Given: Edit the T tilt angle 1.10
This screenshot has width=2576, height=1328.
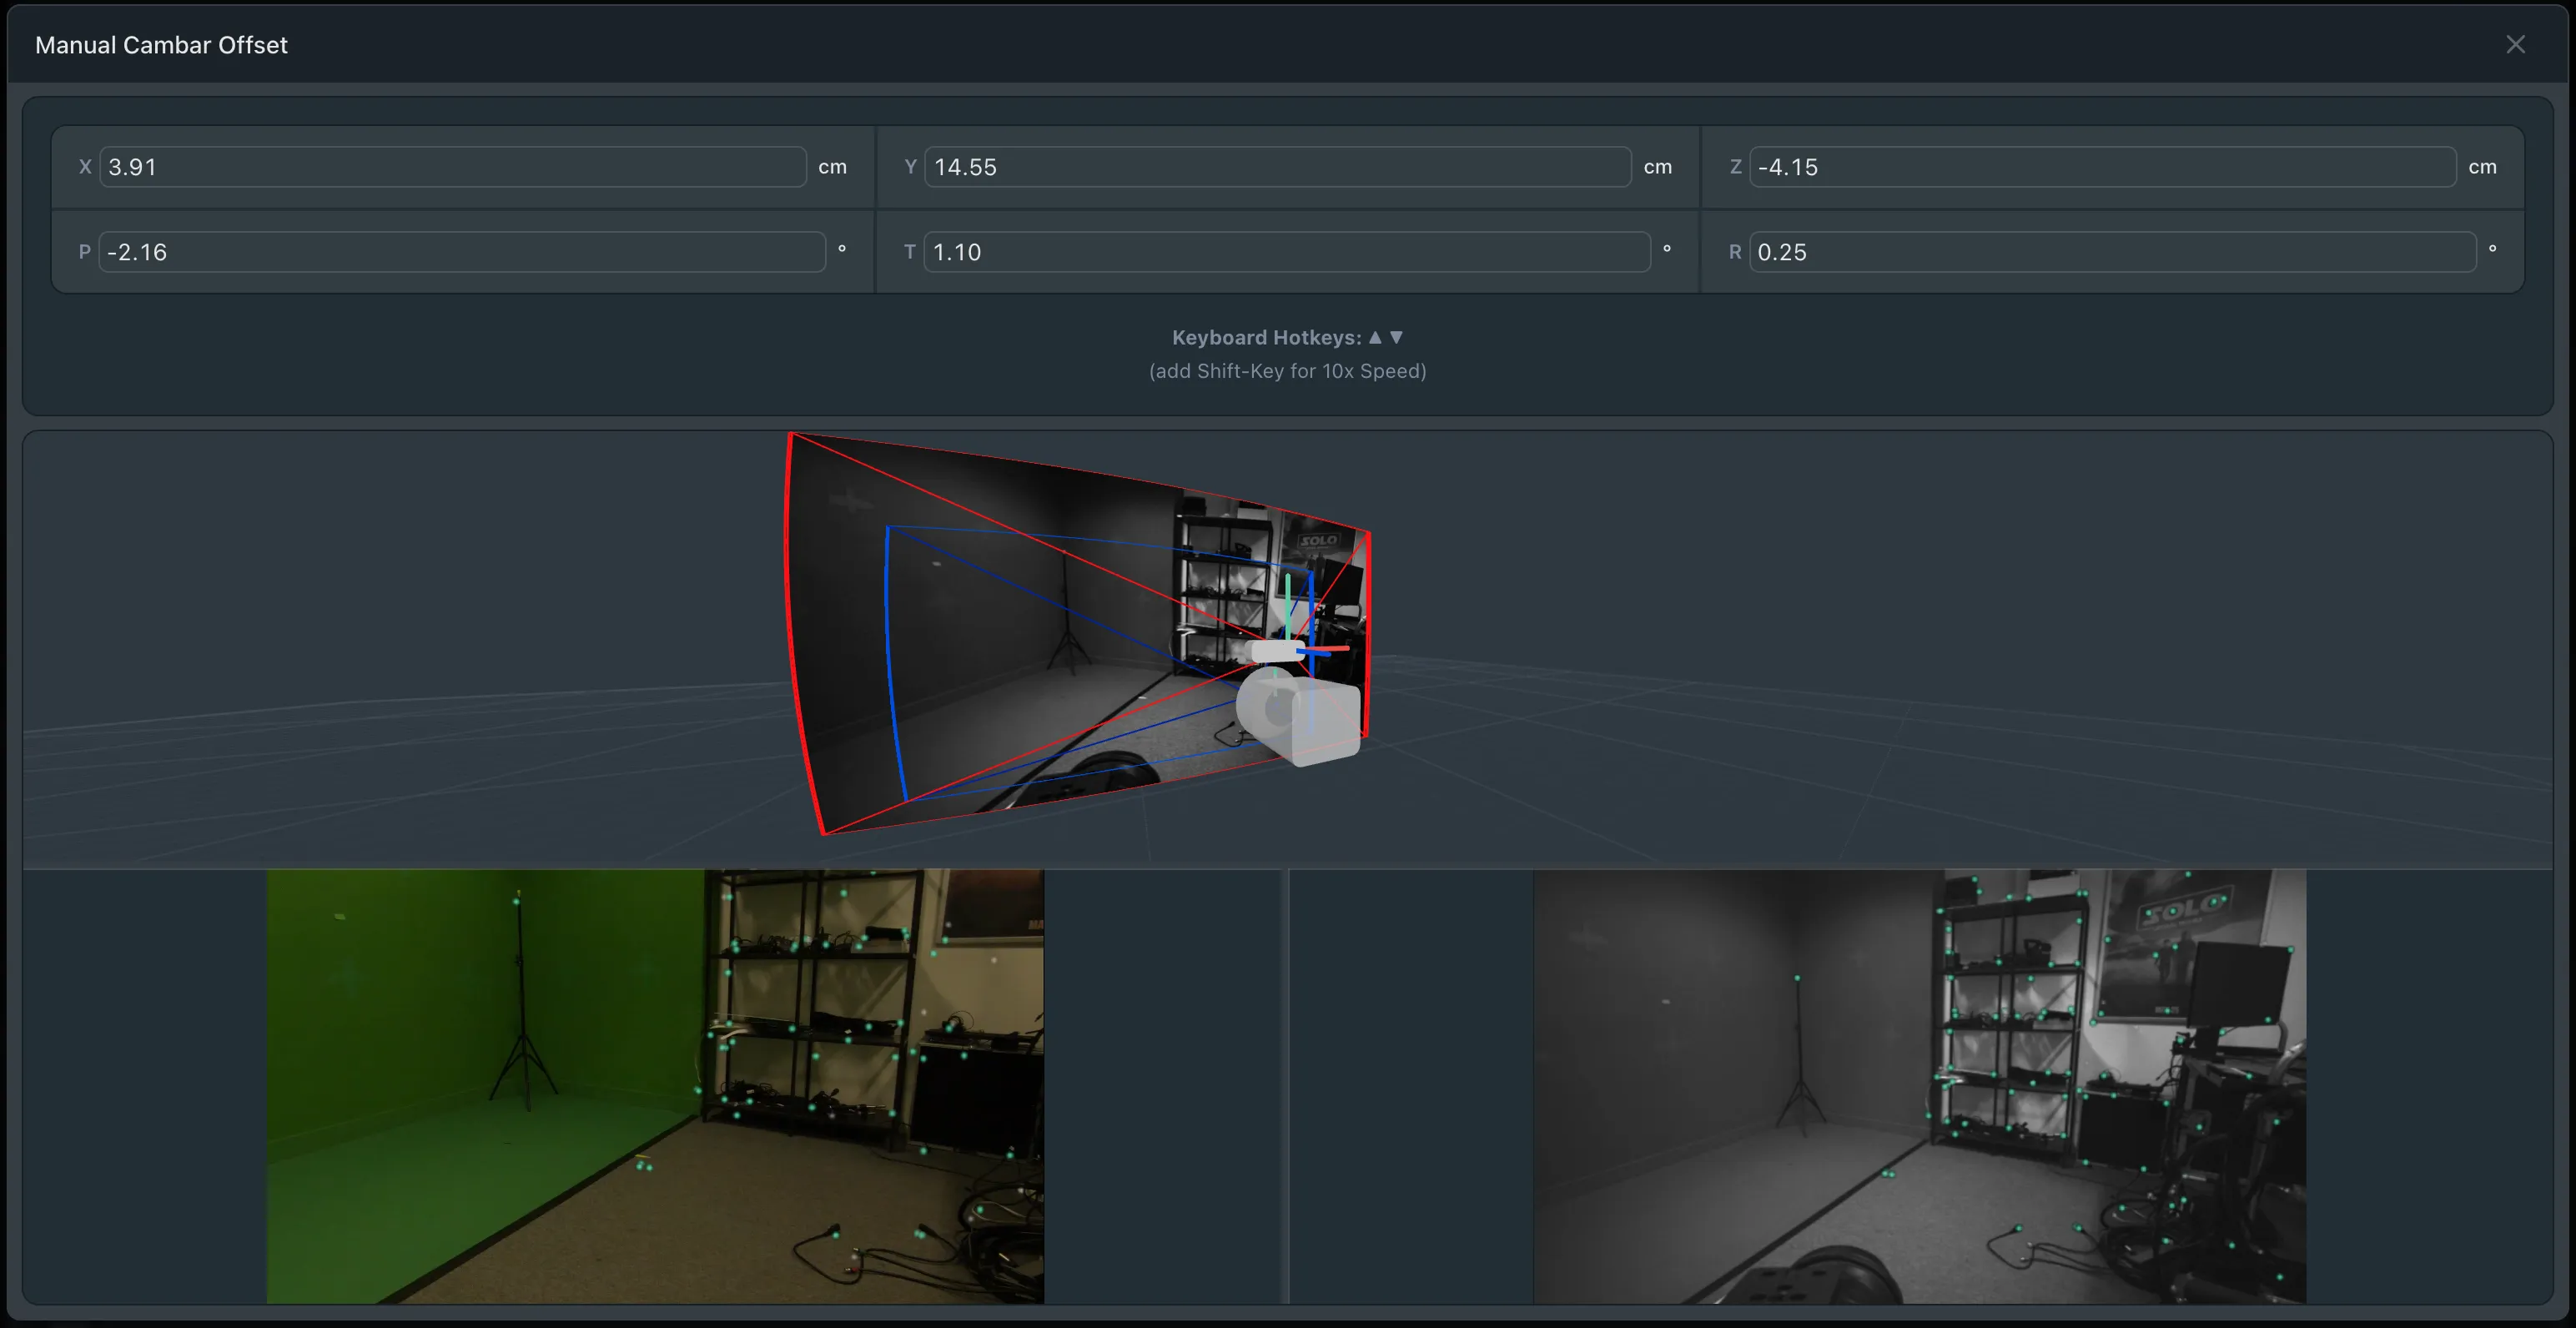Looking at the screenshot, I should [x=1287, y=252].
